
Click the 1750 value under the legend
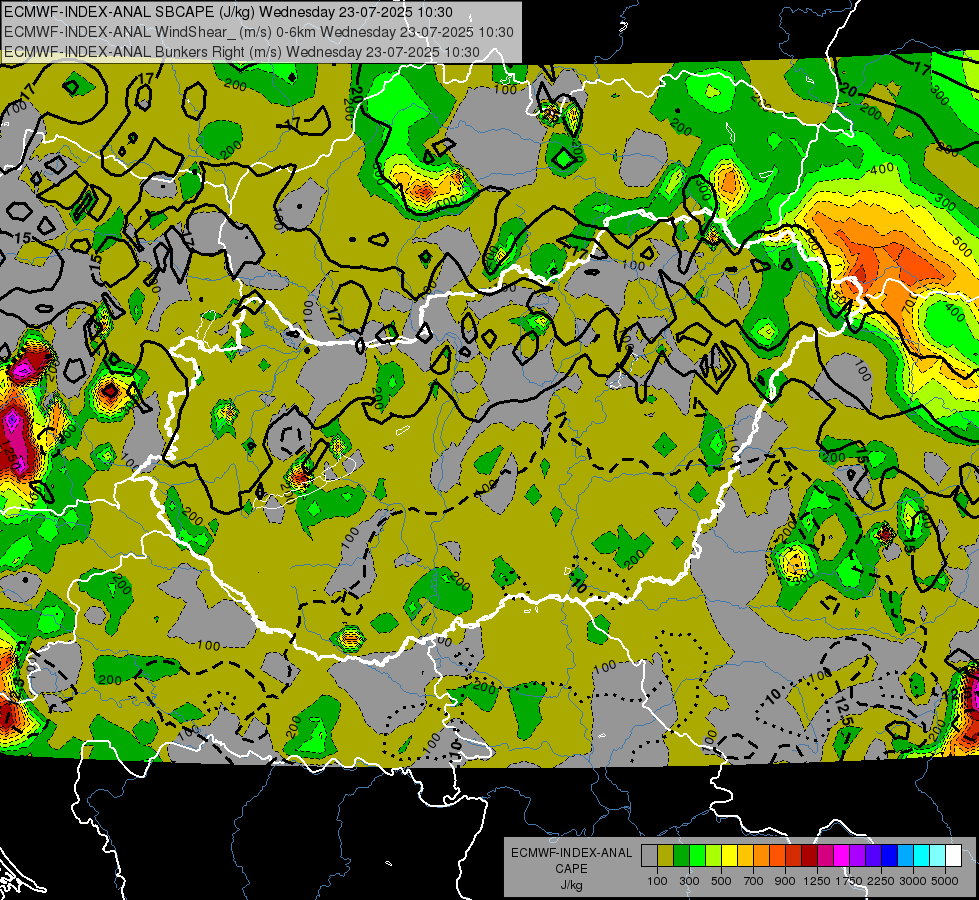coord(849,881)
